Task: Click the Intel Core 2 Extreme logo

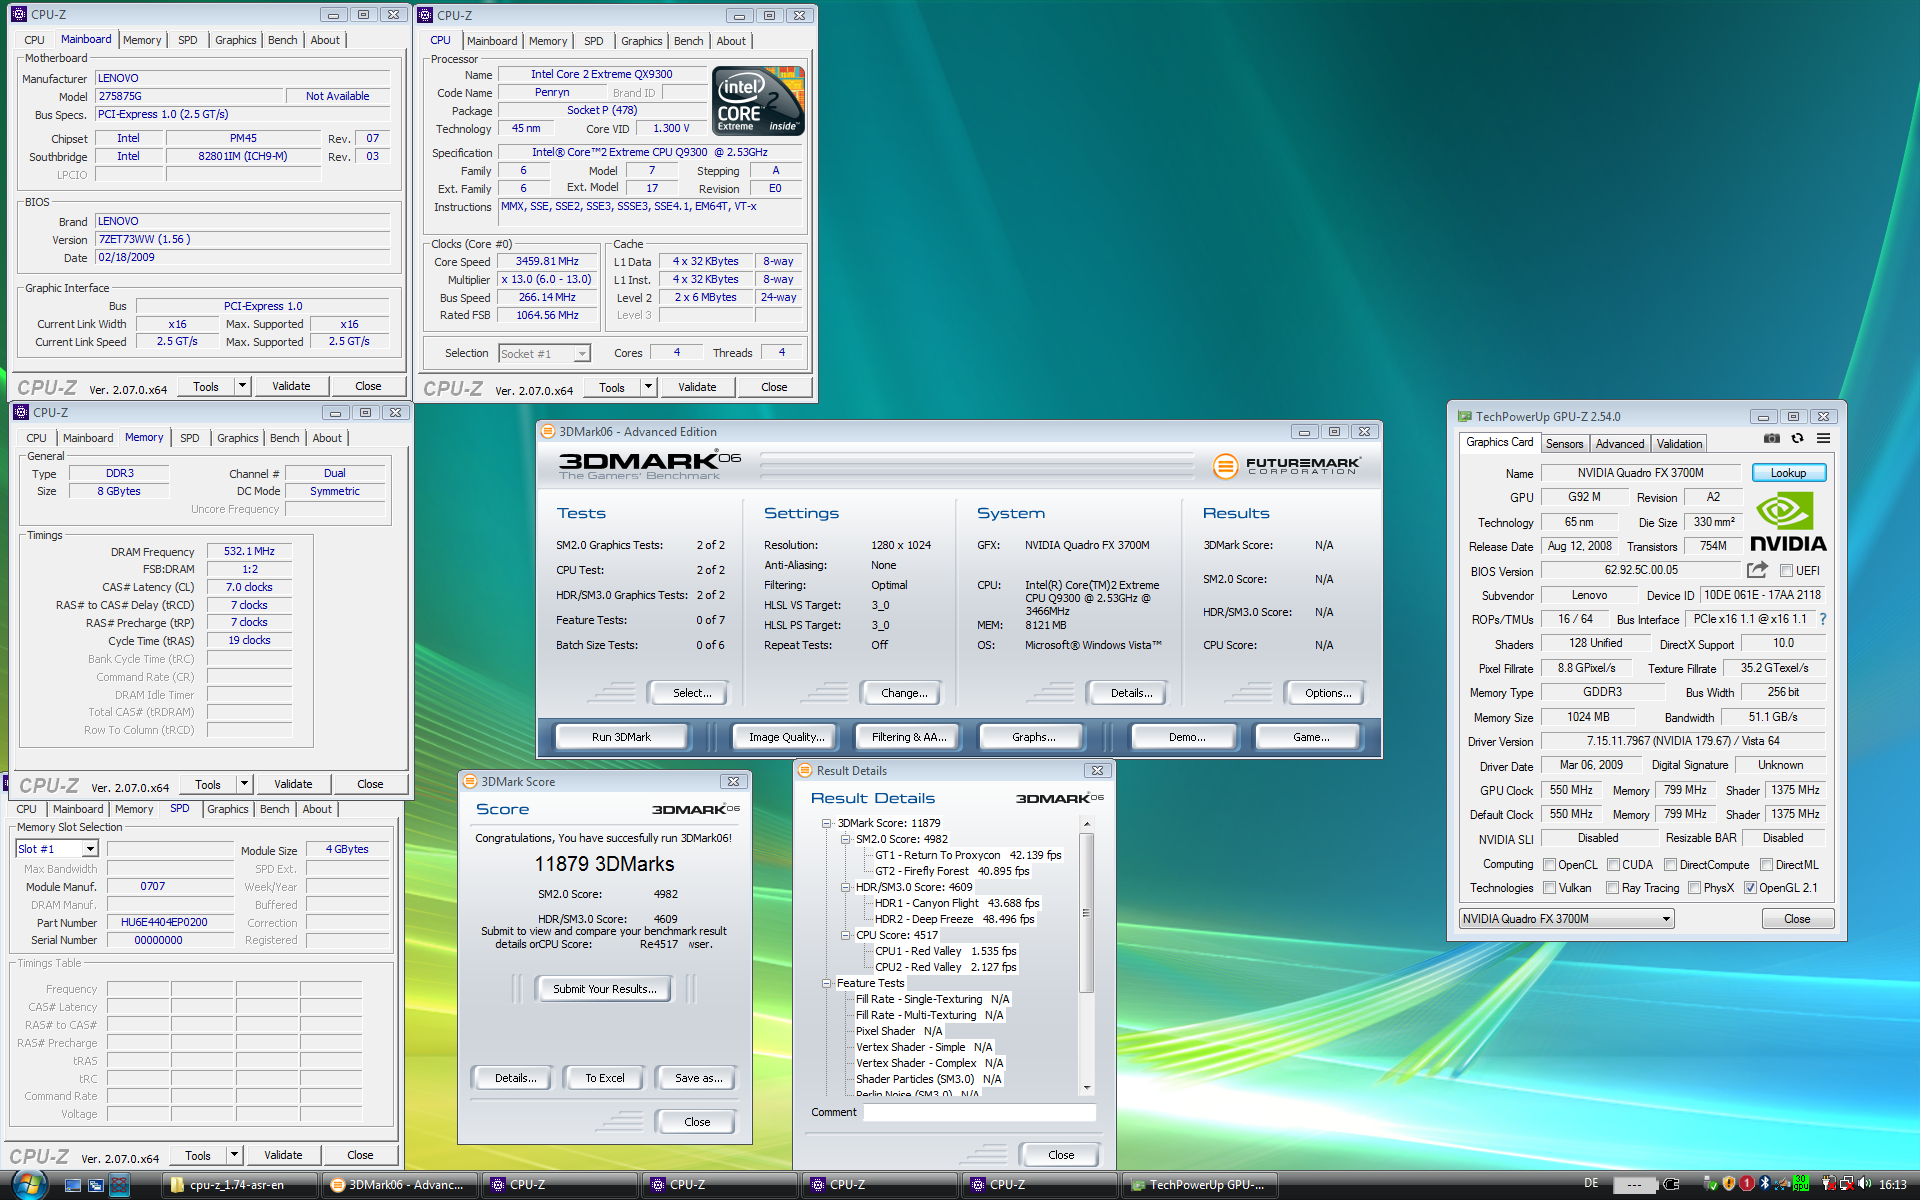Action: 758,101
